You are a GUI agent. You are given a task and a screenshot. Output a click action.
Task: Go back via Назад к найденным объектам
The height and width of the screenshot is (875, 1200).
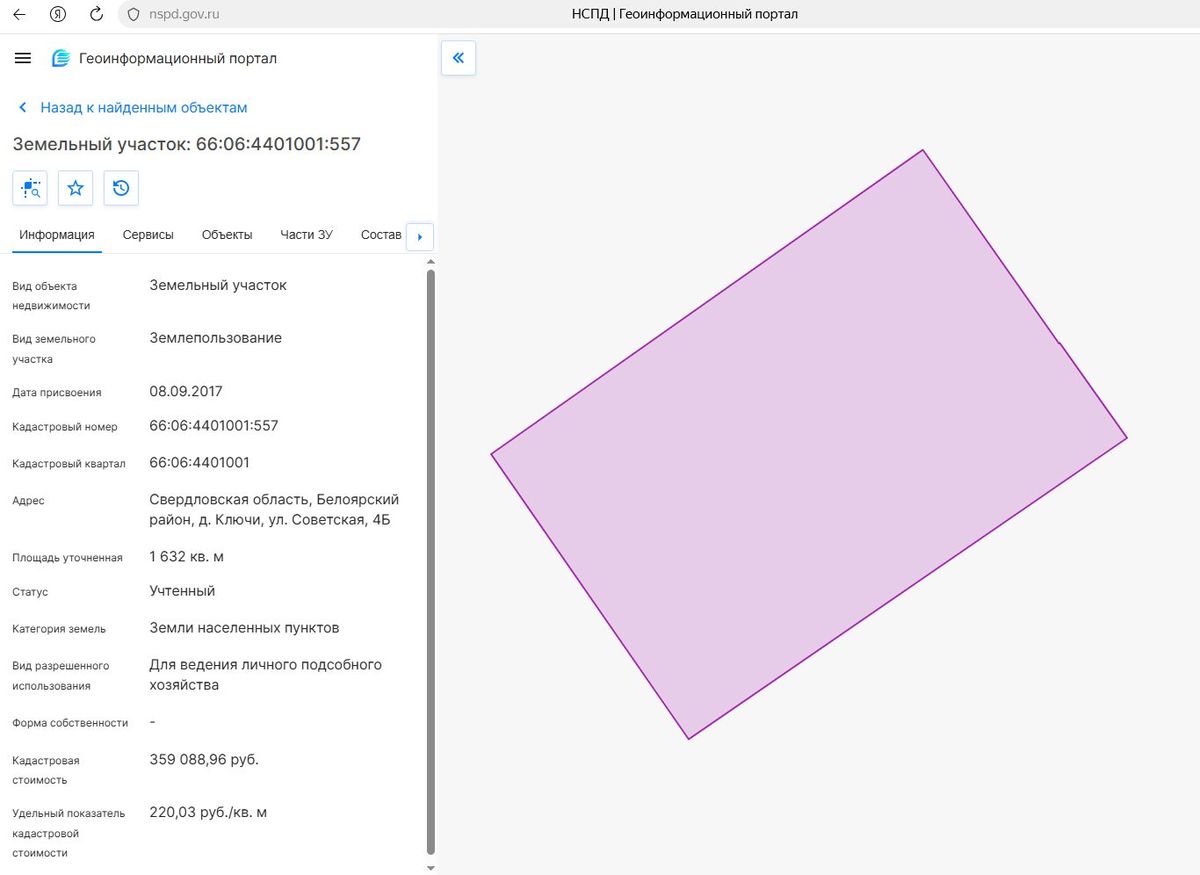[x=133, y=107]
